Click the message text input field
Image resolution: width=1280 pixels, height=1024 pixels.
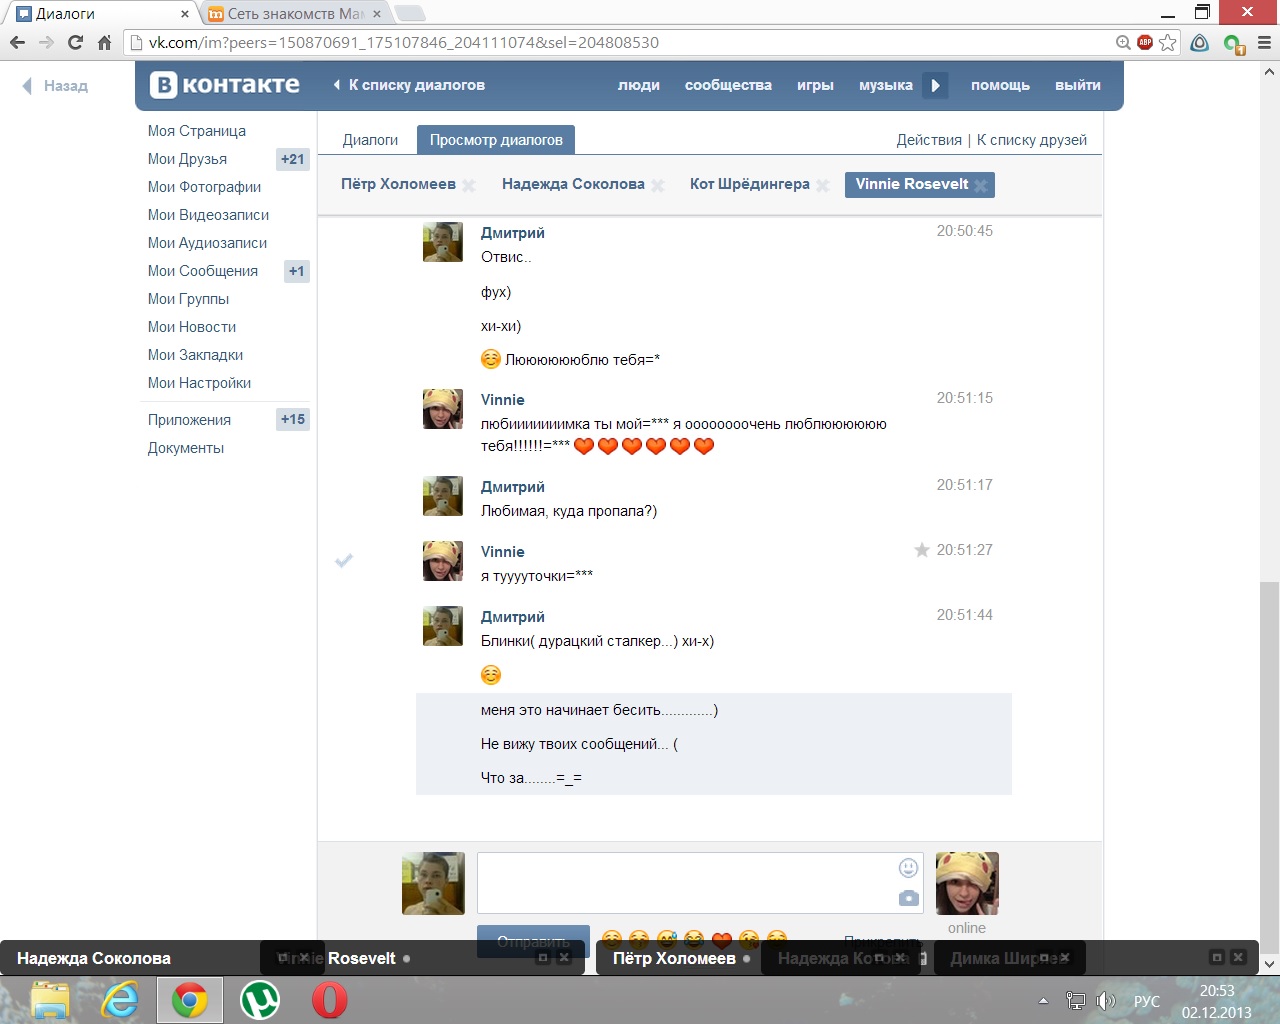point(688,883)
